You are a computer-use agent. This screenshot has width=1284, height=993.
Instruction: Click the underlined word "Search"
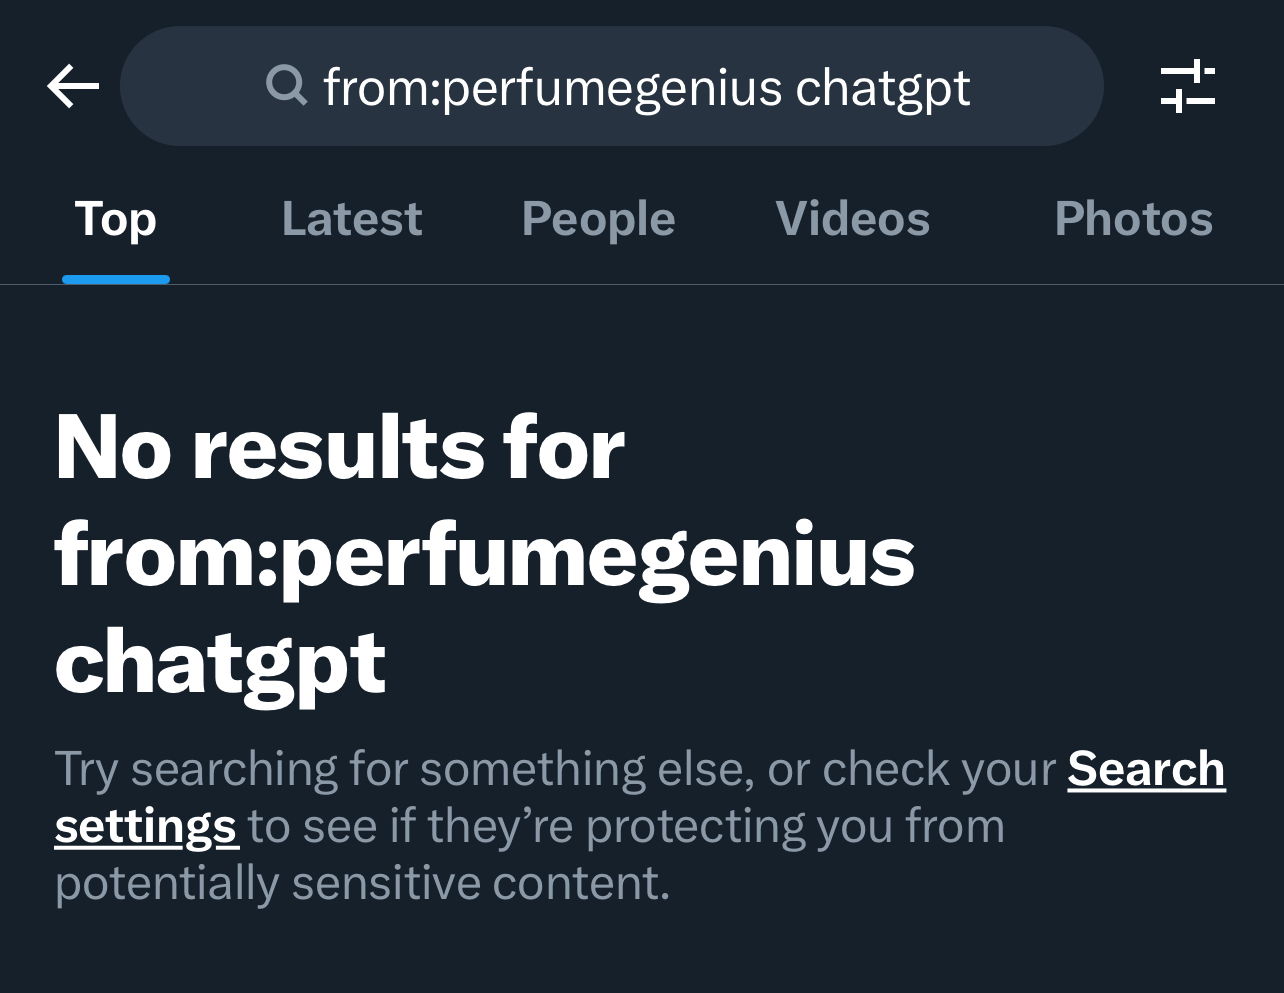[x=1145, y=769]
